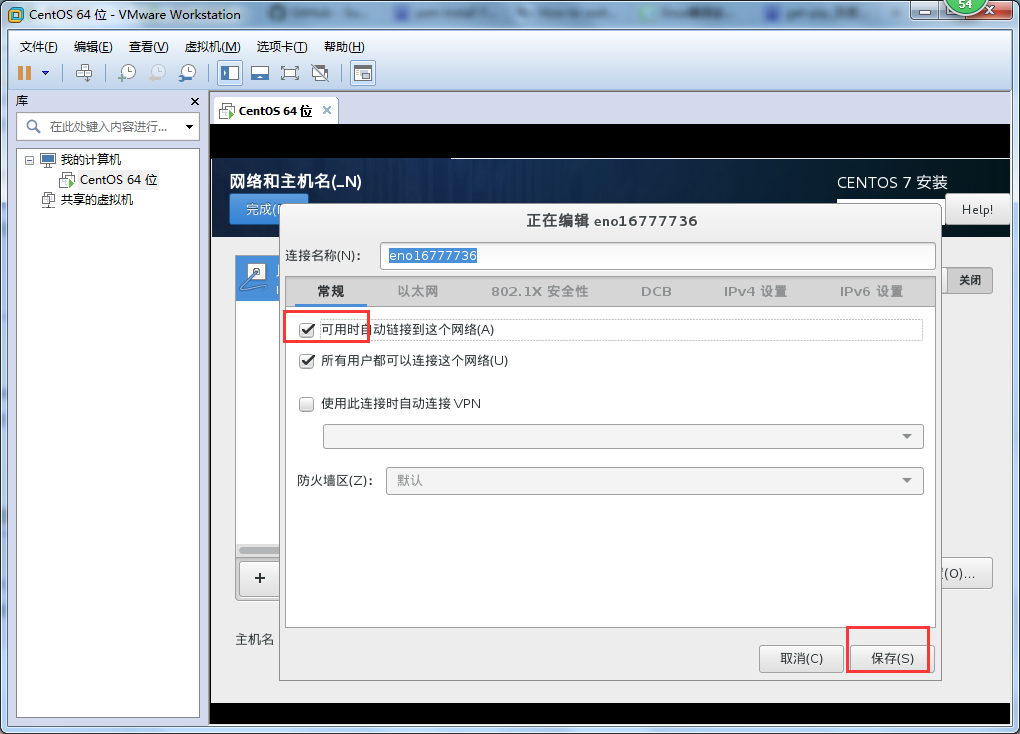Image resolution: width=1020 pixels, height=734 pixels.
Task: Open the snapshot manager icon
Action: coord(187,73)
